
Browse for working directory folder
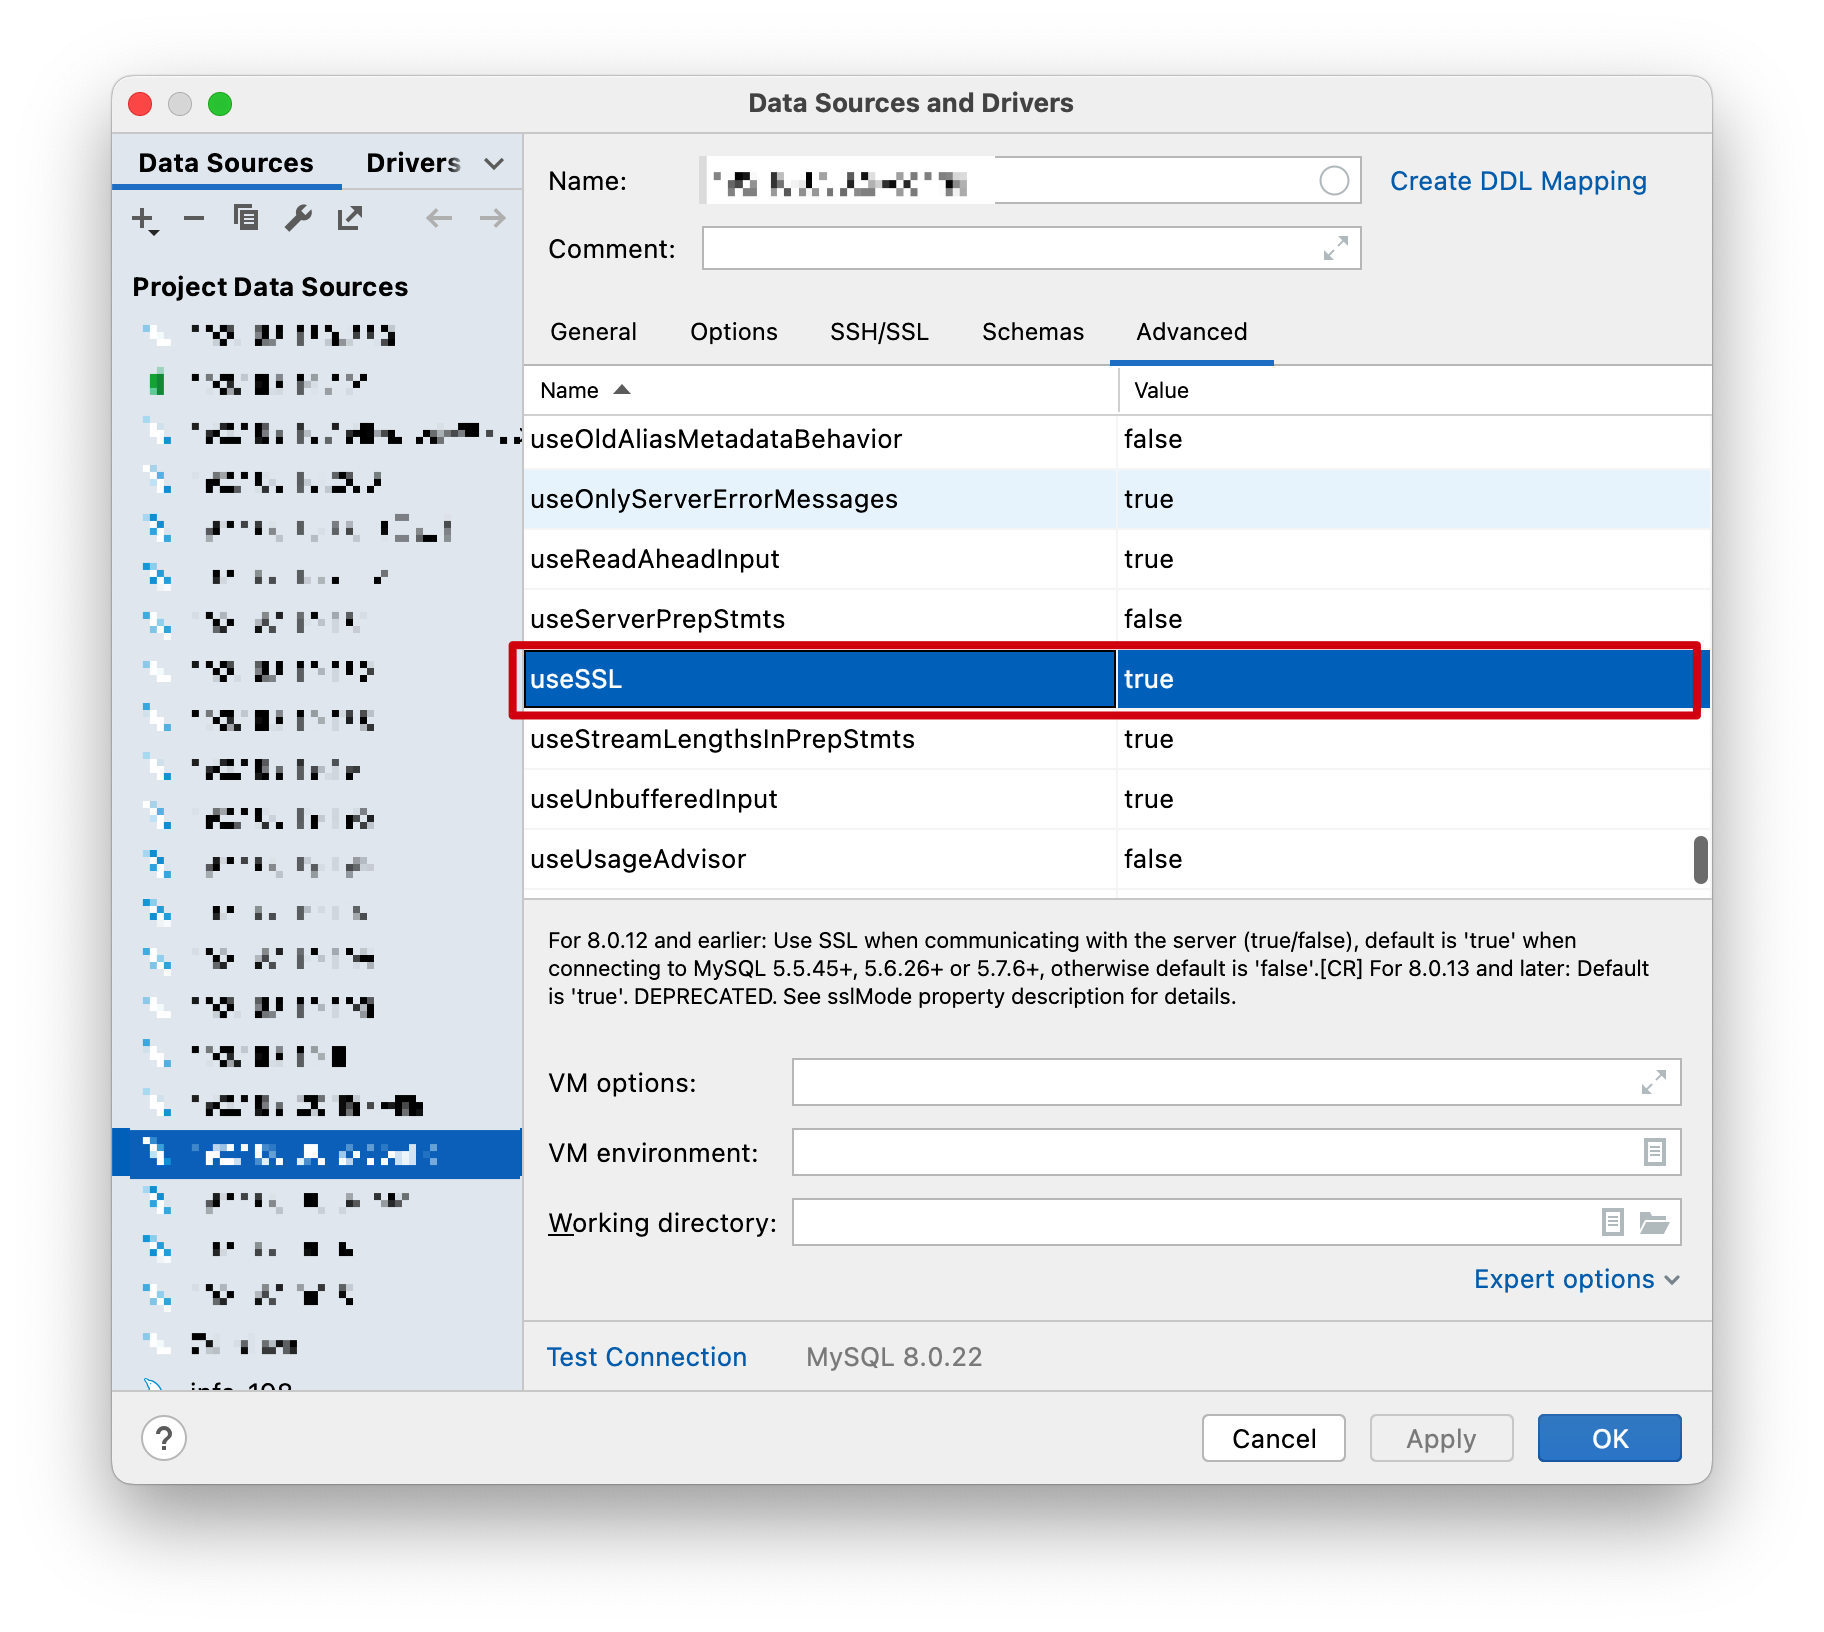(x=1654, y=1222)
